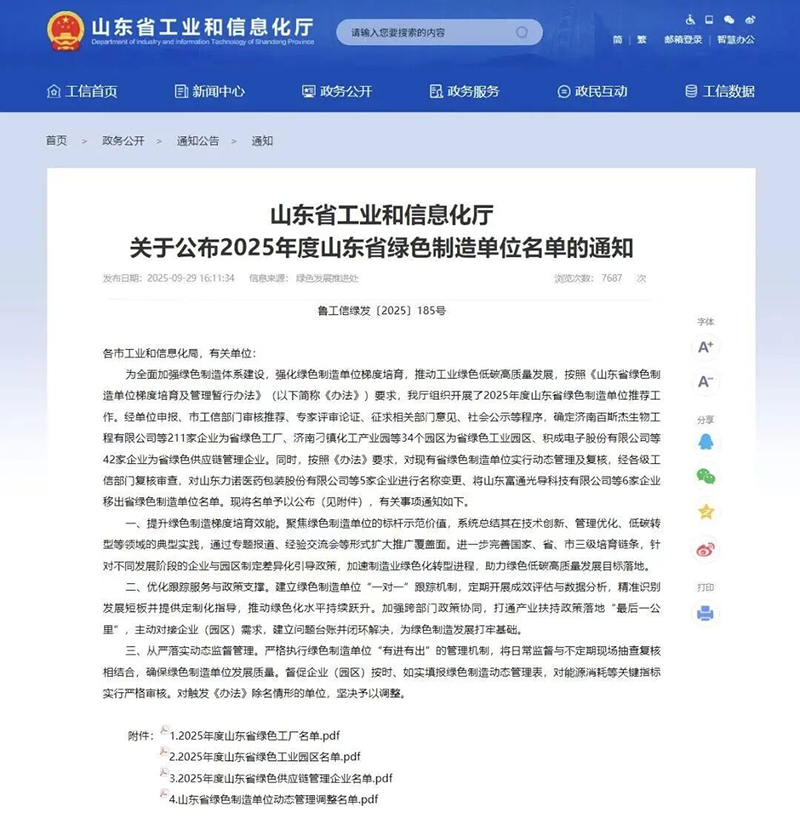The image size is (800, 816).
Task: Click the Shandong government emblem logo
Action: 64,27
